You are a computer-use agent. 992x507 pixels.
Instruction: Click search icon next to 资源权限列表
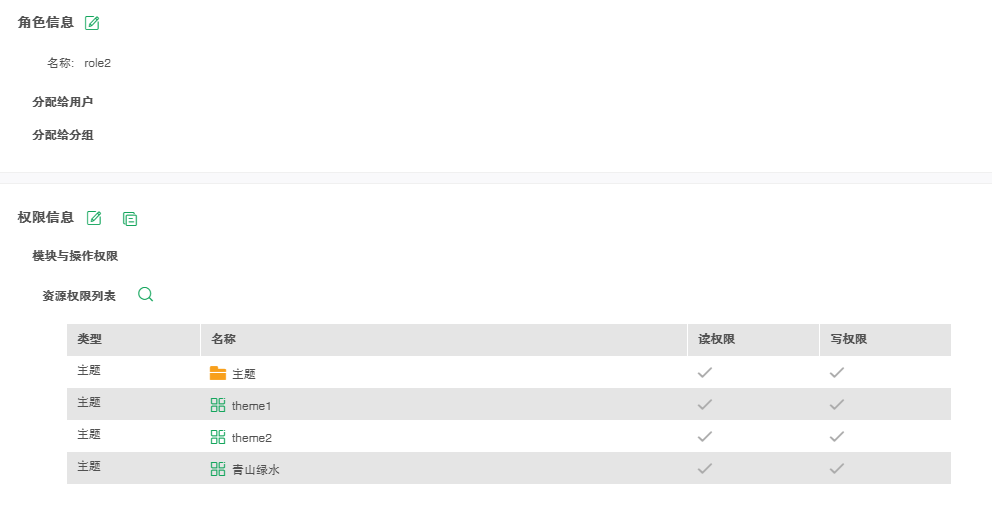coord(146,294)
